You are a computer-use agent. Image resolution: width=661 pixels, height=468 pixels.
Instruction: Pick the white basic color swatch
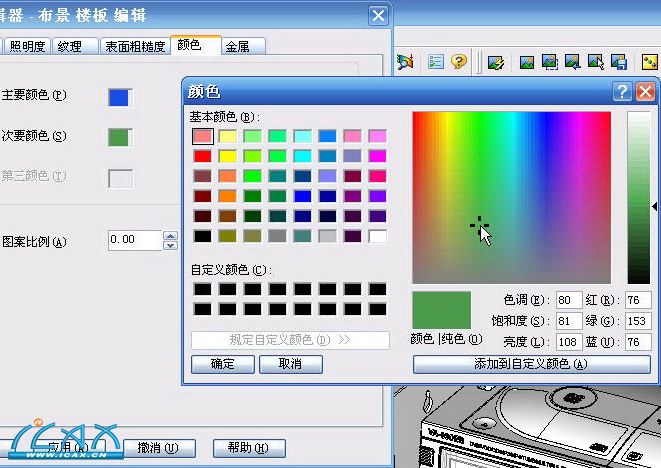coord(377,236)
